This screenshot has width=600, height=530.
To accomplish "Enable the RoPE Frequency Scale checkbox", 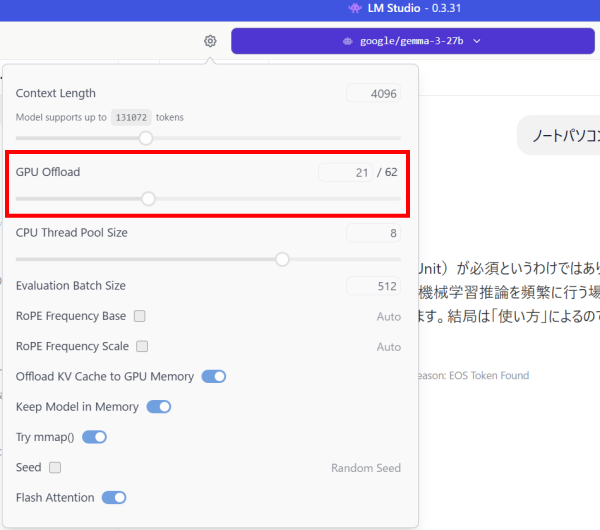I will click(142, 347).
